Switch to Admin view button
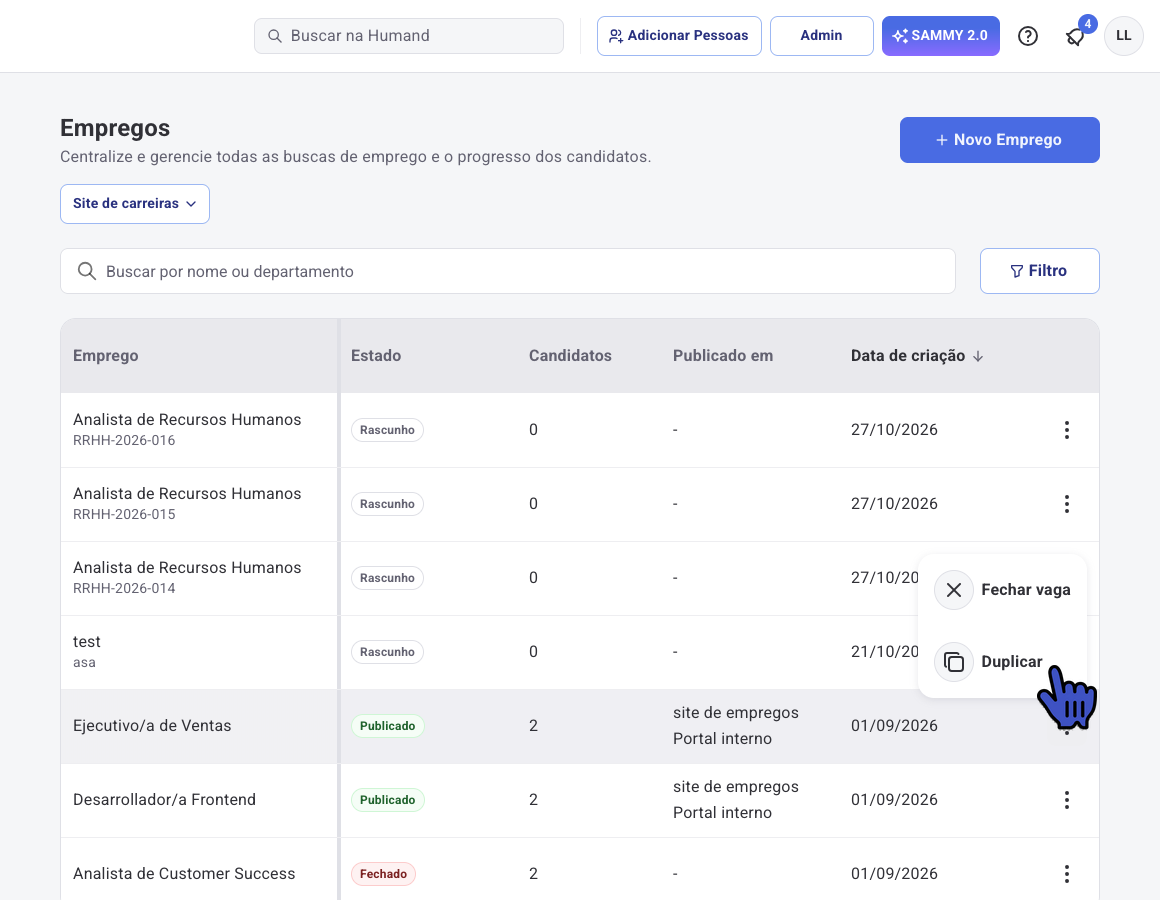1160x900 pixels. [821, 35]
